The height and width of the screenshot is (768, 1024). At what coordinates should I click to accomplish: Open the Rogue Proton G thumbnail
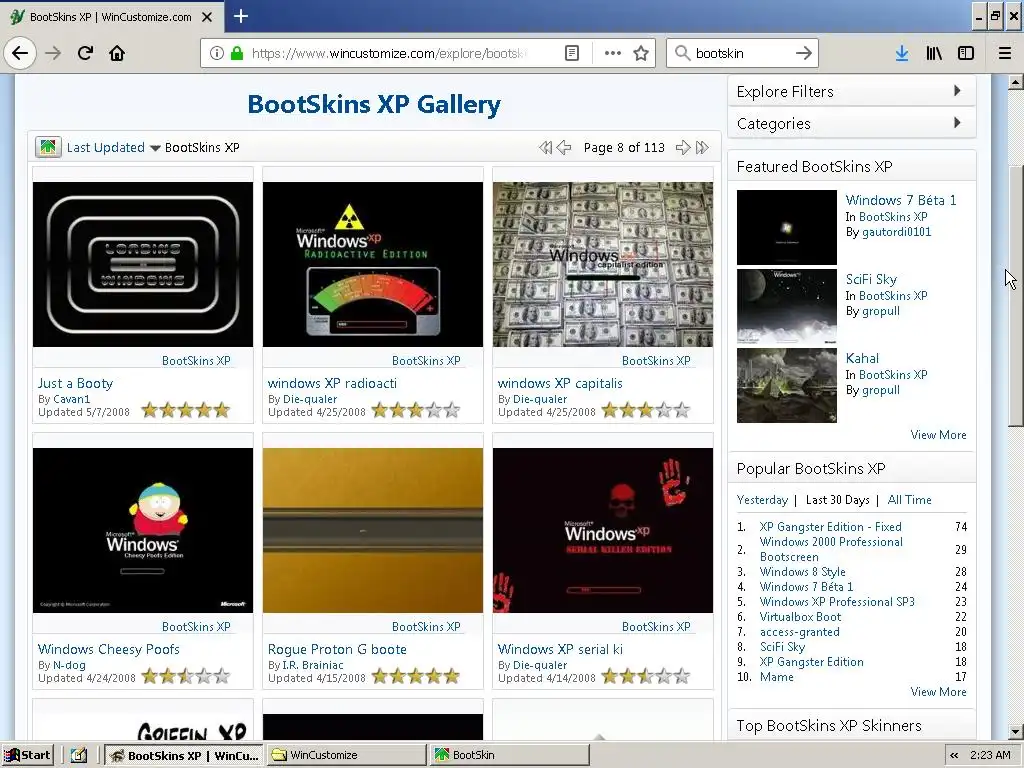click(x=373, y=530)
